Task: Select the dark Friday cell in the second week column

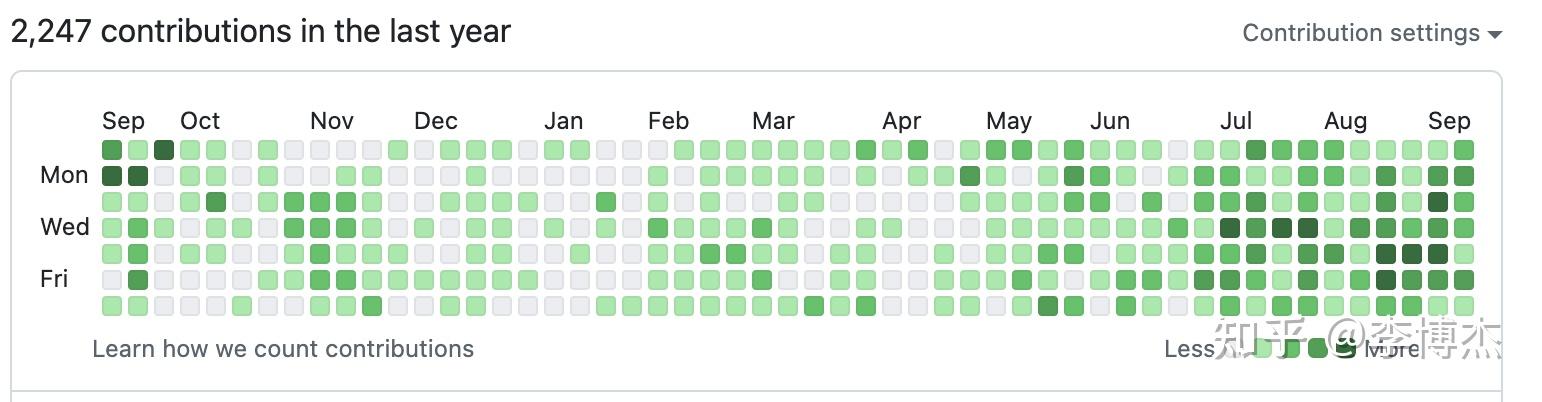Action: (138, 280)
